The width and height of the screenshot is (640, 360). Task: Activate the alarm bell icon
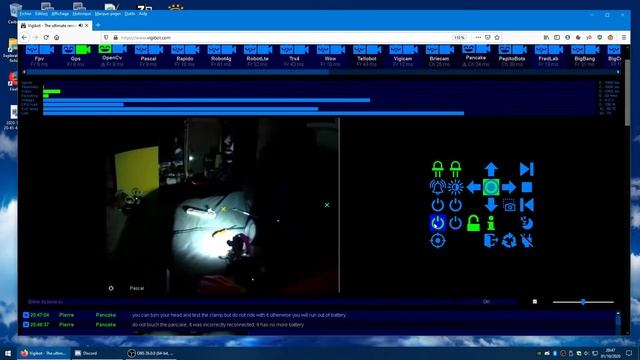(438, 187)
